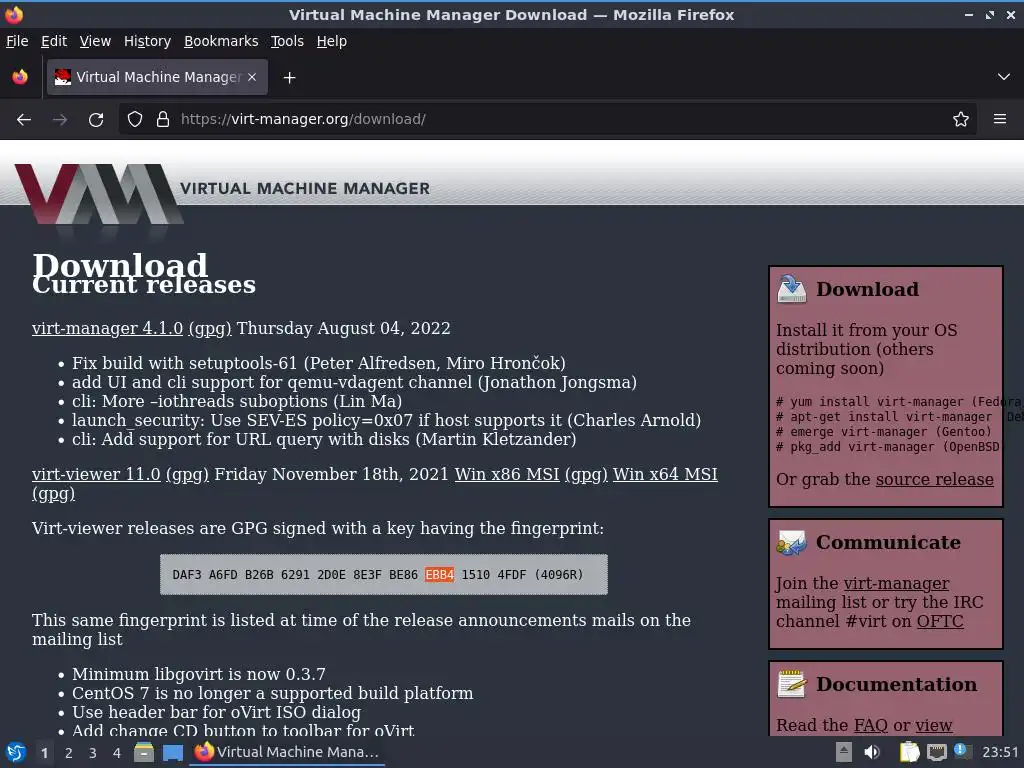
Task: Click the 'Download' page heading
Action: tap(120, 264)
